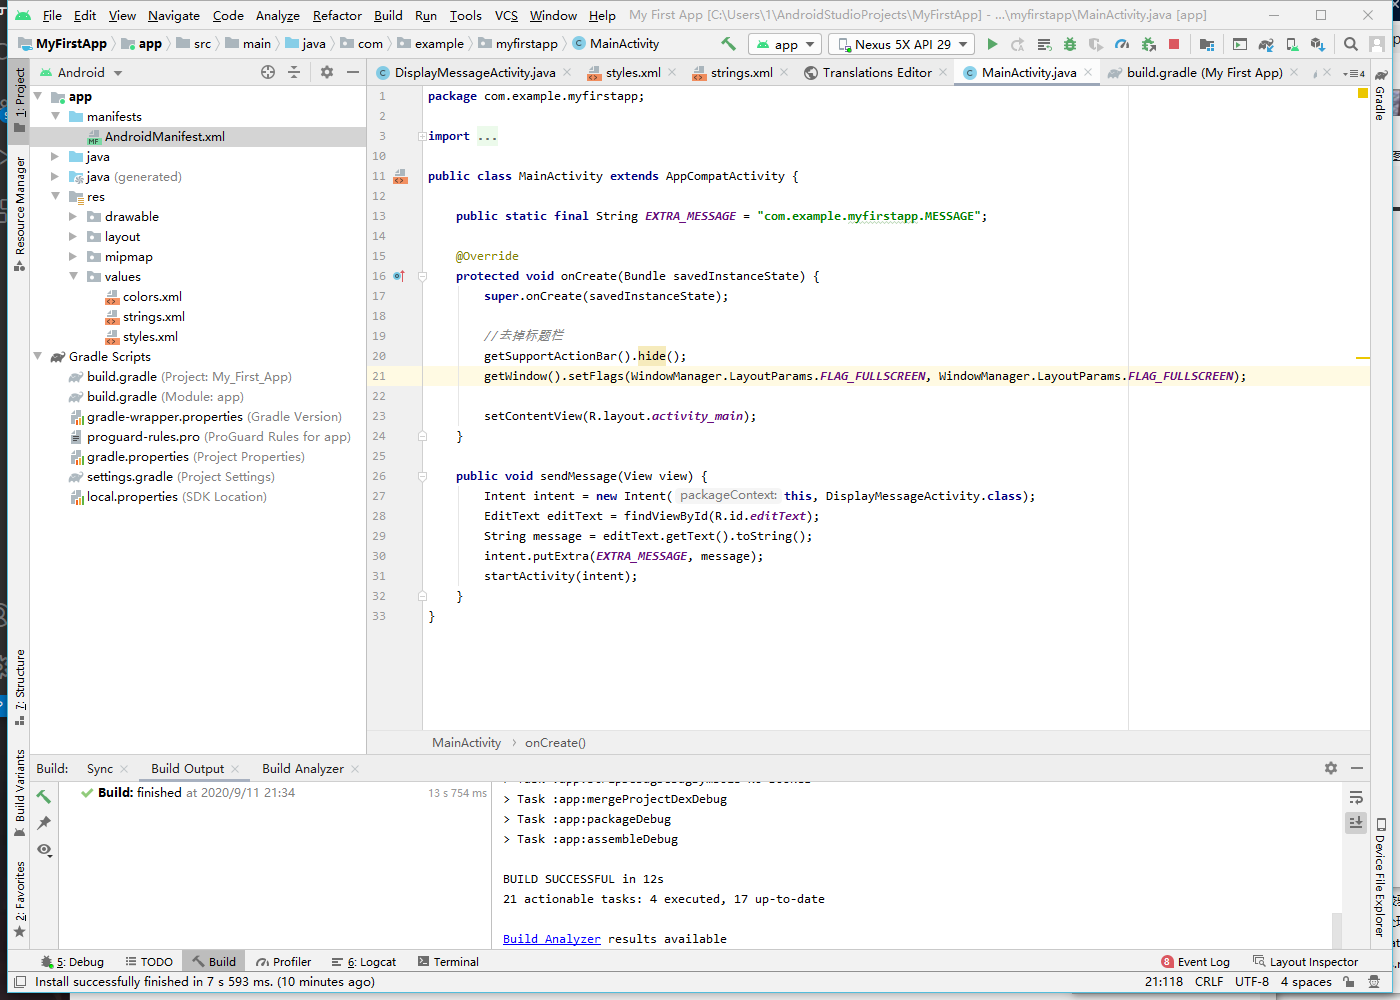The width and height of the screenshot is (1400, 1000).
Task: Toggle scroll to end in Build output
Action: tap(1356, 822)
